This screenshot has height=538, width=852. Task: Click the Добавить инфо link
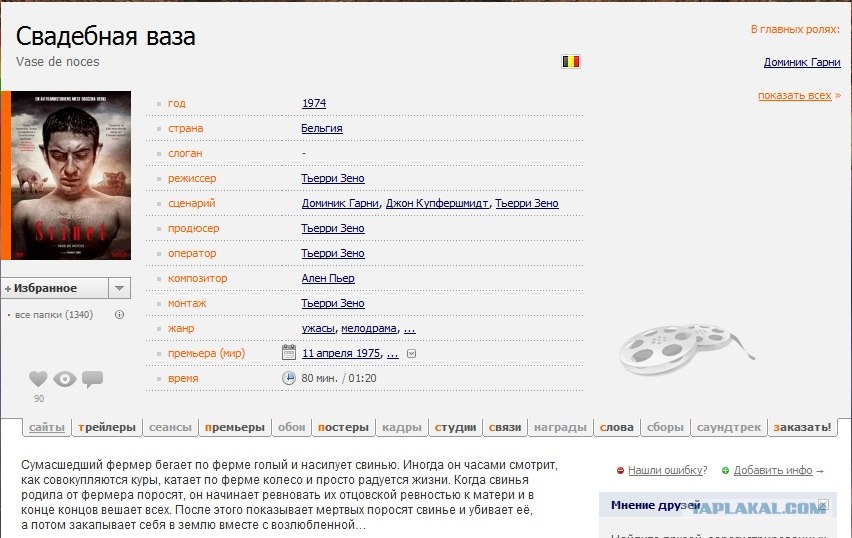pyautogui.click(x=773, y=471)
